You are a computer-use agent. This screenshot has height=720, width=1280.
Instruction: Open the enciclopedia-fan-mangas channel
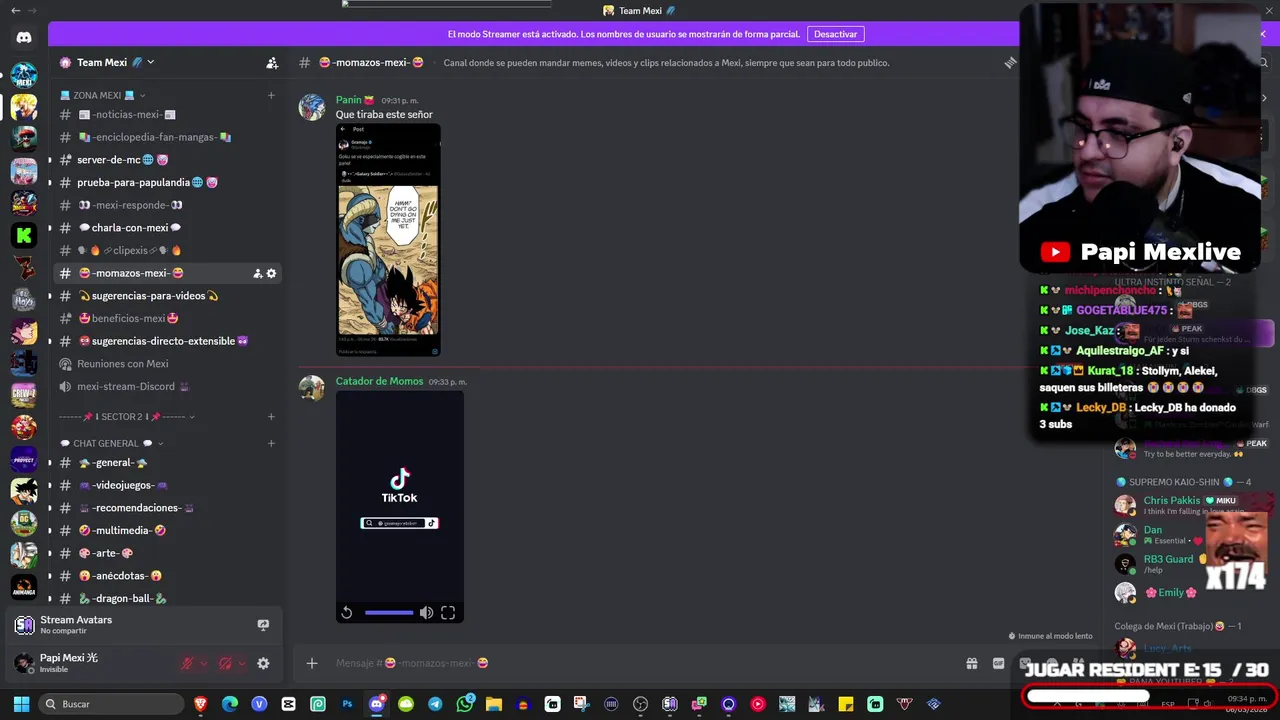tap(168, 137)
